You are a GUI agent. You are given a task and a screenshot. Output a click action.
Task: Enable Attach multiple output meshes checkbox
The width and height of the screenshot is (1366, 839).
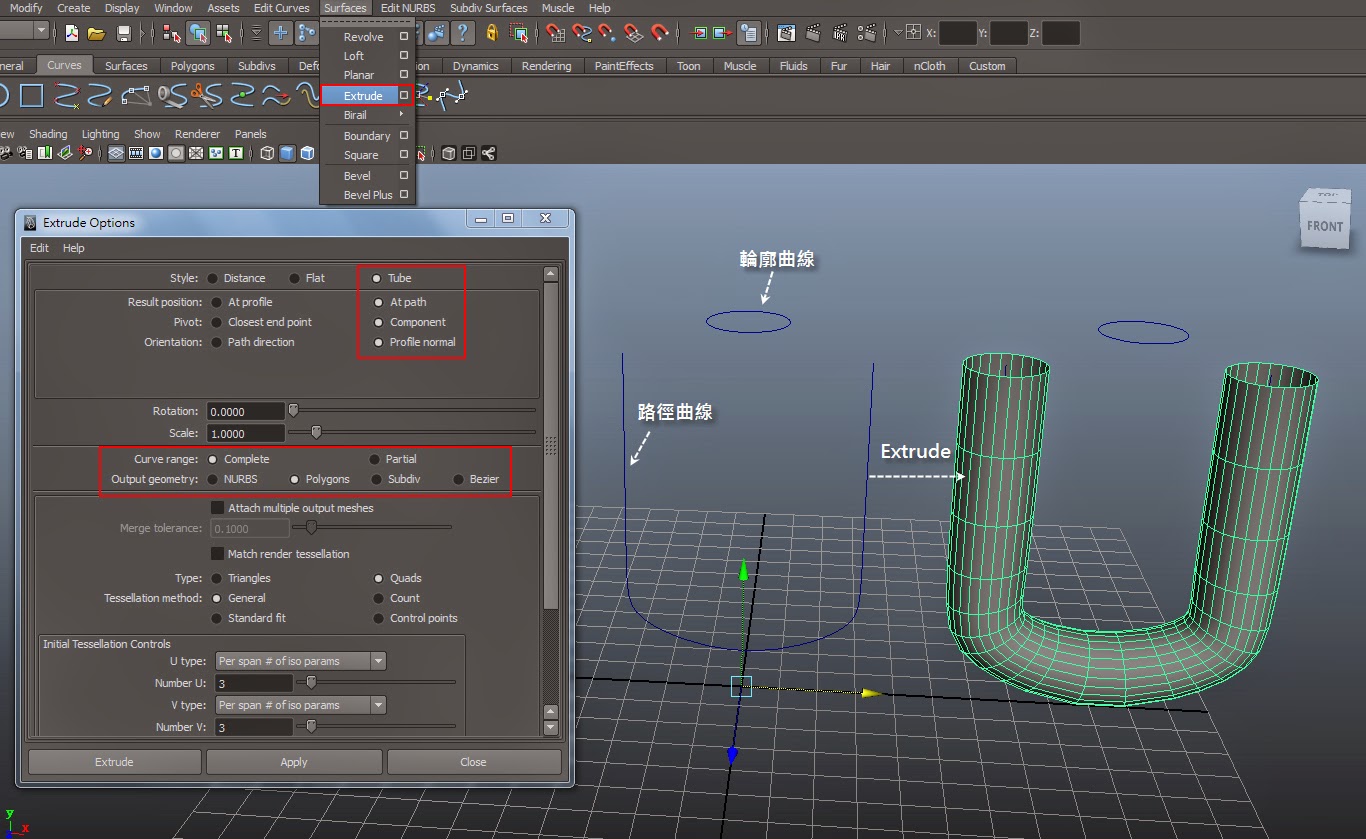[217, 508]
